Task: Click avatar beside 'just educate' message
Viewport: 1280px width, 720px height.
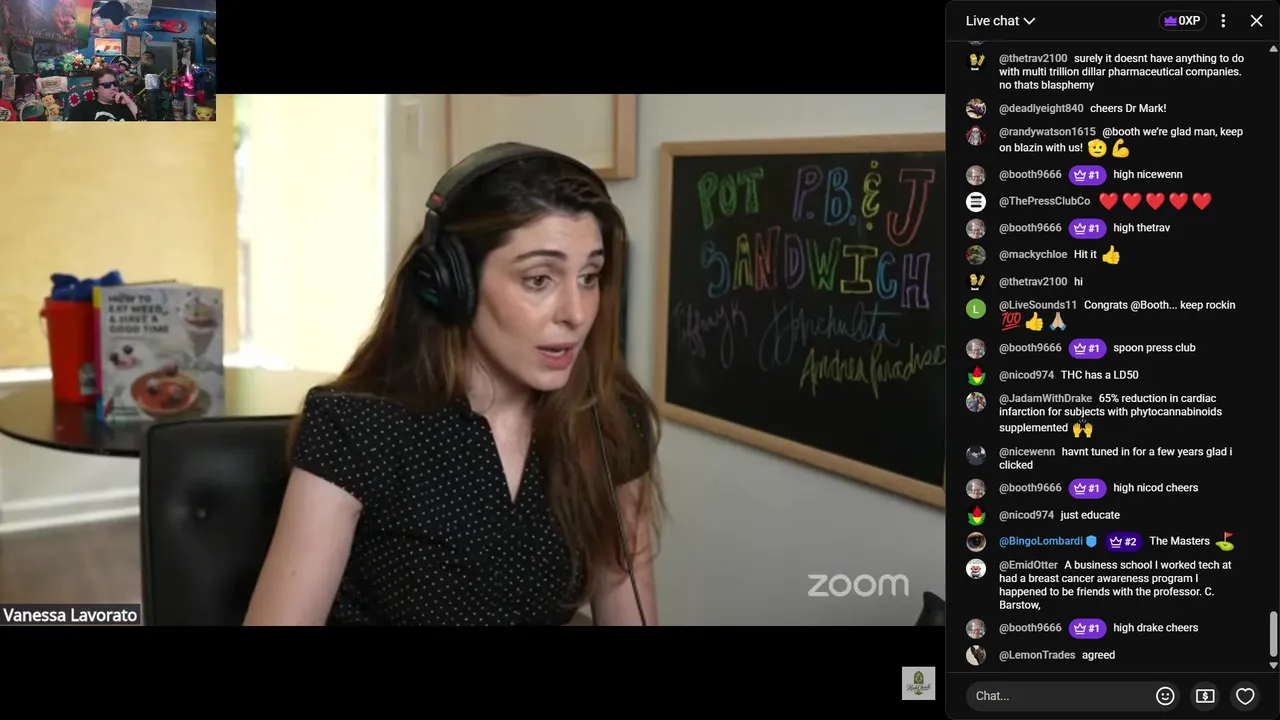Action: pos(976,516)
